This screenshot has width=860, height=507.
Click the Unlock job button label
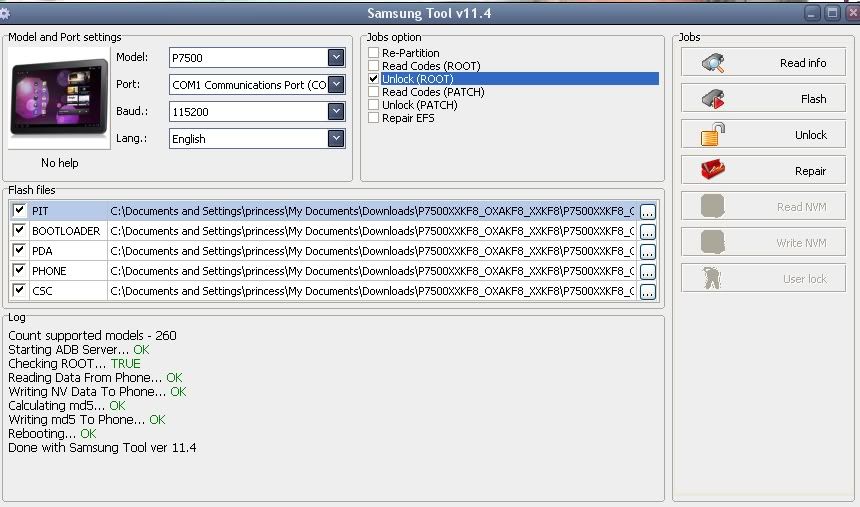coord(811,135)
